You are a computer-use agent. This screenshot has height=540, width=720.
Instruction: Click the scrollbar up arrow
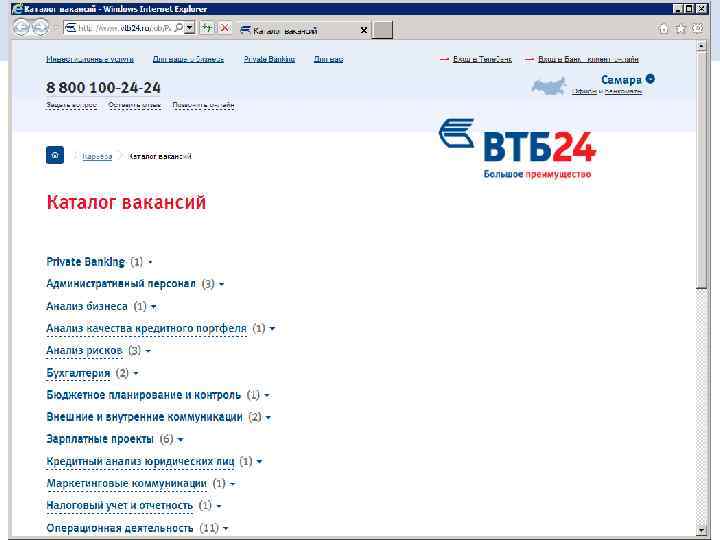(701, 45)
